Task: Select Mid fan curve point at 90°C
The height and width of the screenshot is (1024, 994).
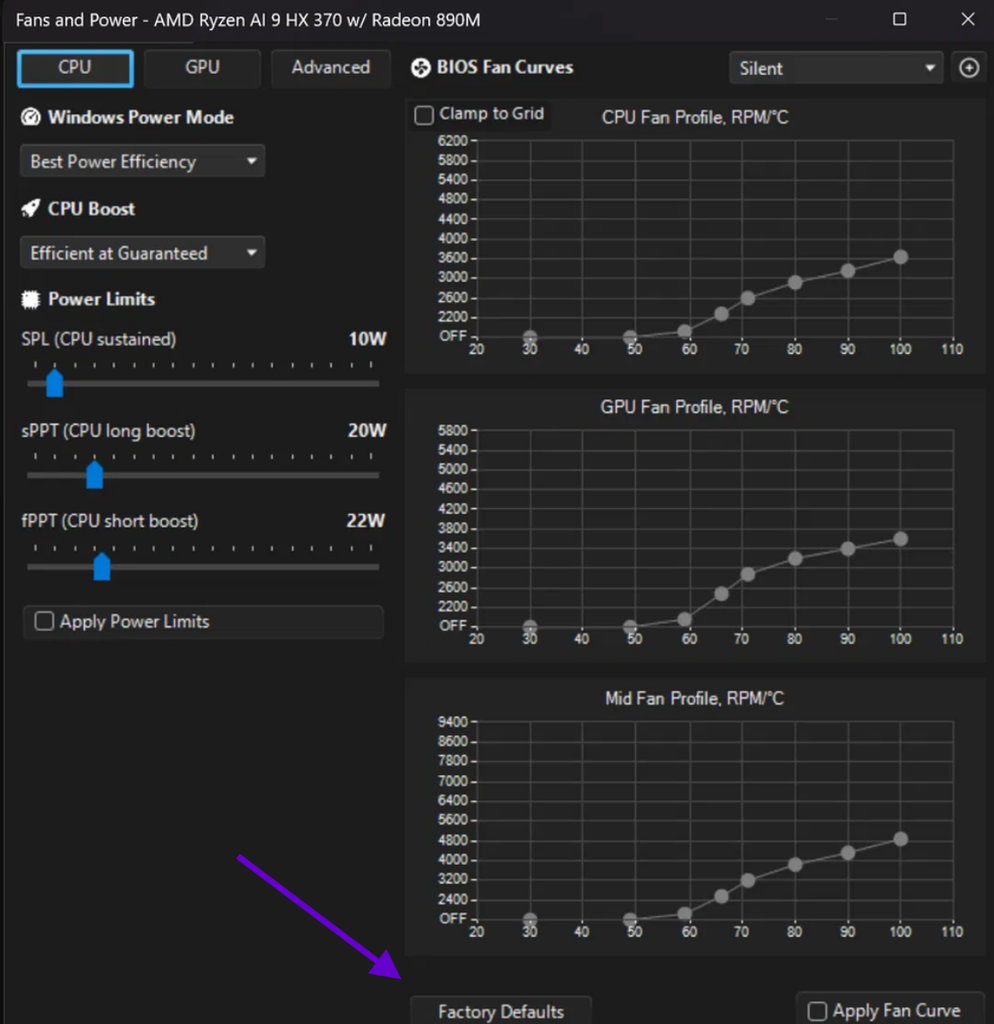Action: click(x=848, y=853)
